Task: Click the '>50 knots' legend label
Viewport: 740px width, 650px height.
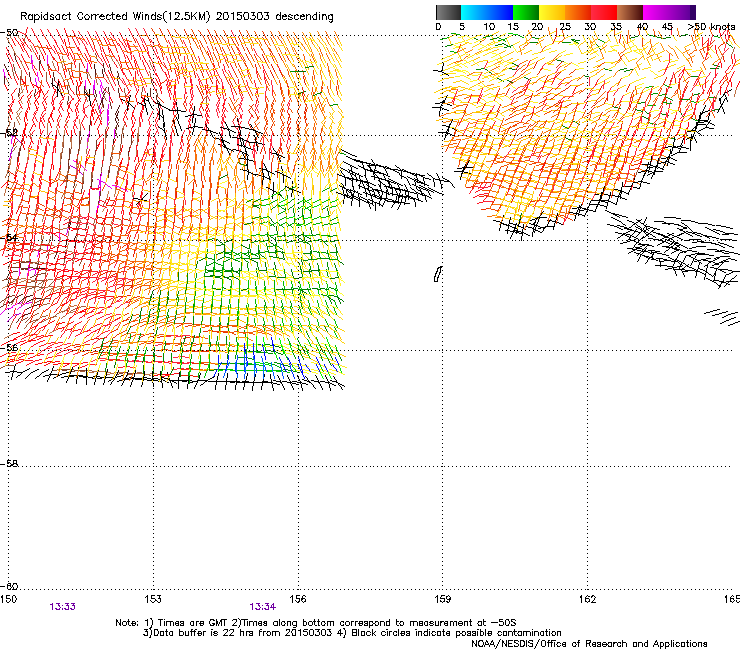Action: coord(711,27)
